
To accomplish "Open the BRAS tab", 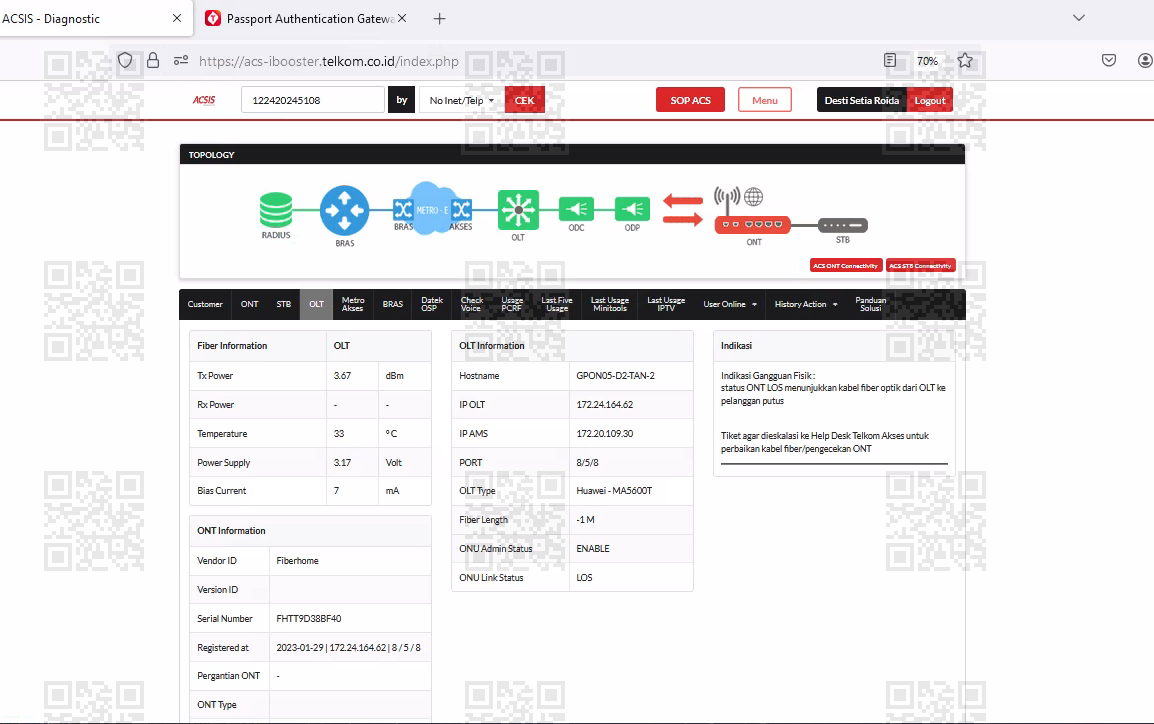I will (x=392, y=304).
